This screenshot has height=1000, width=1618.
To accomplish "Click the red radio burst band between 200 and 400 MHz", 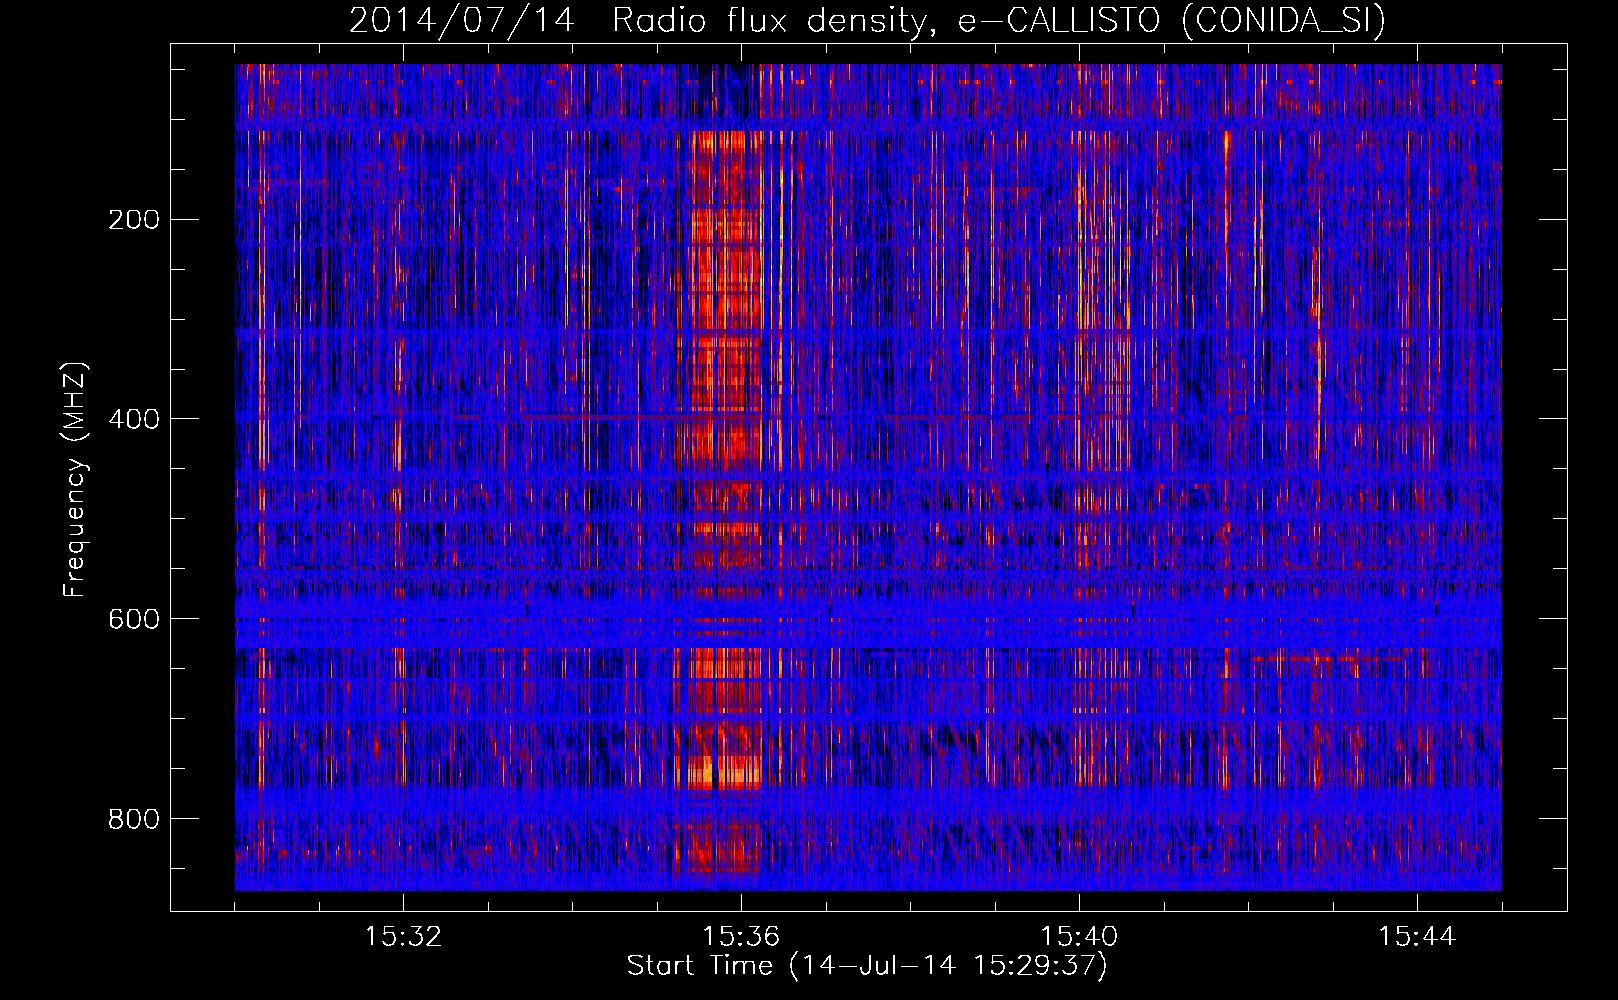I will click(x=727, y=310).
